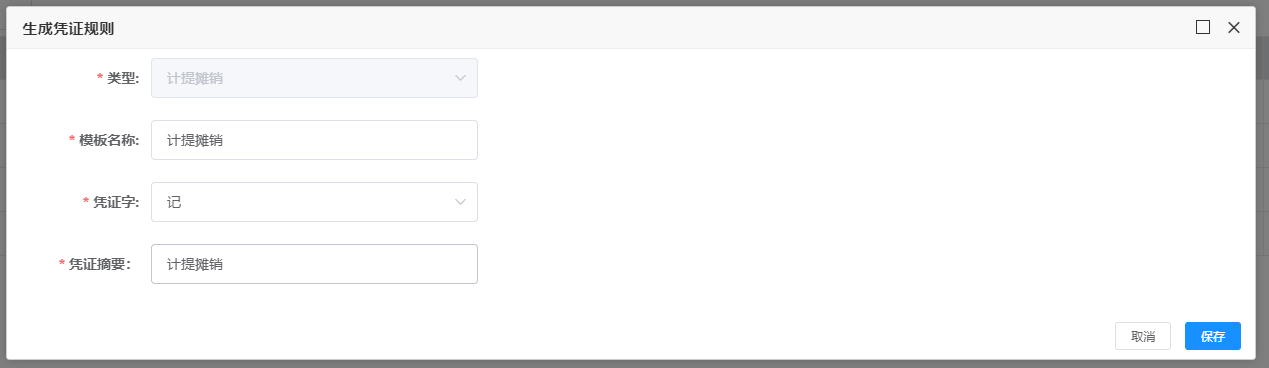Maximize the 生成凭证规则 dialog
Screen dimensions: 1269x368
pos(1203,27)
